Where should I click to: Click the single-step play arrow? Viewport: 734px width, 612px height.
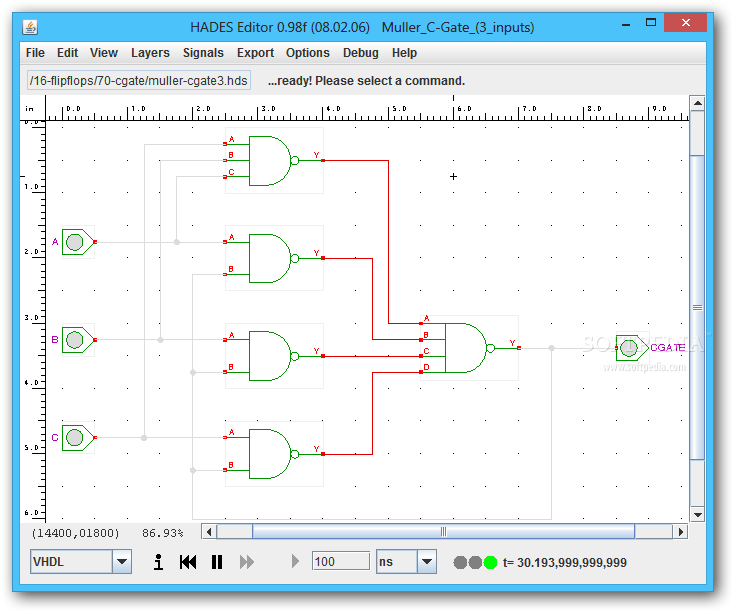coord(295,561)
